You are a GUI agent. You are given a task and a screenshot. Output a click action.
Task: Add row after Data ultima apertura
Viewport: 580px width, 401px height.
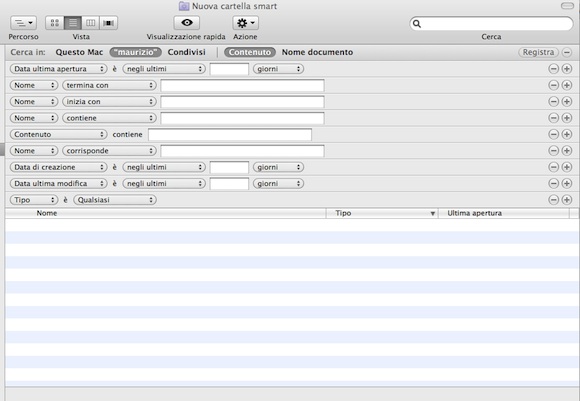[567, 69]
